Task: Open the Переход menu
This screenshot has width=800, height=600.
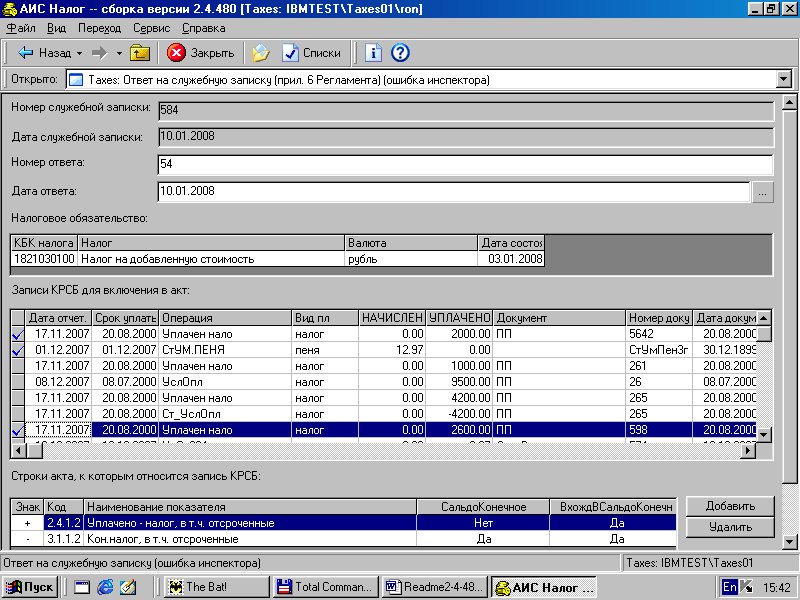Action: tap(99, 29)
